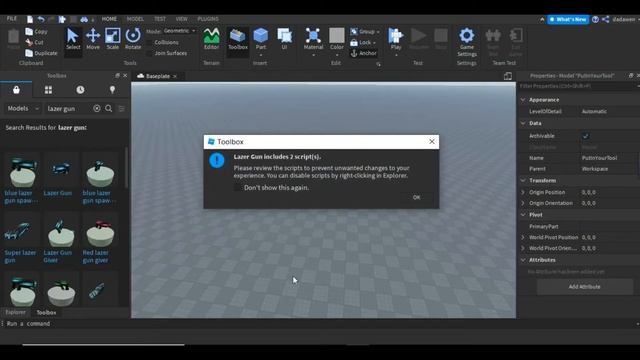Image resolution: width=640 pixels, height=360 pixels.
Task: Choose the Move tool
Action: click(x=93, y=40)
